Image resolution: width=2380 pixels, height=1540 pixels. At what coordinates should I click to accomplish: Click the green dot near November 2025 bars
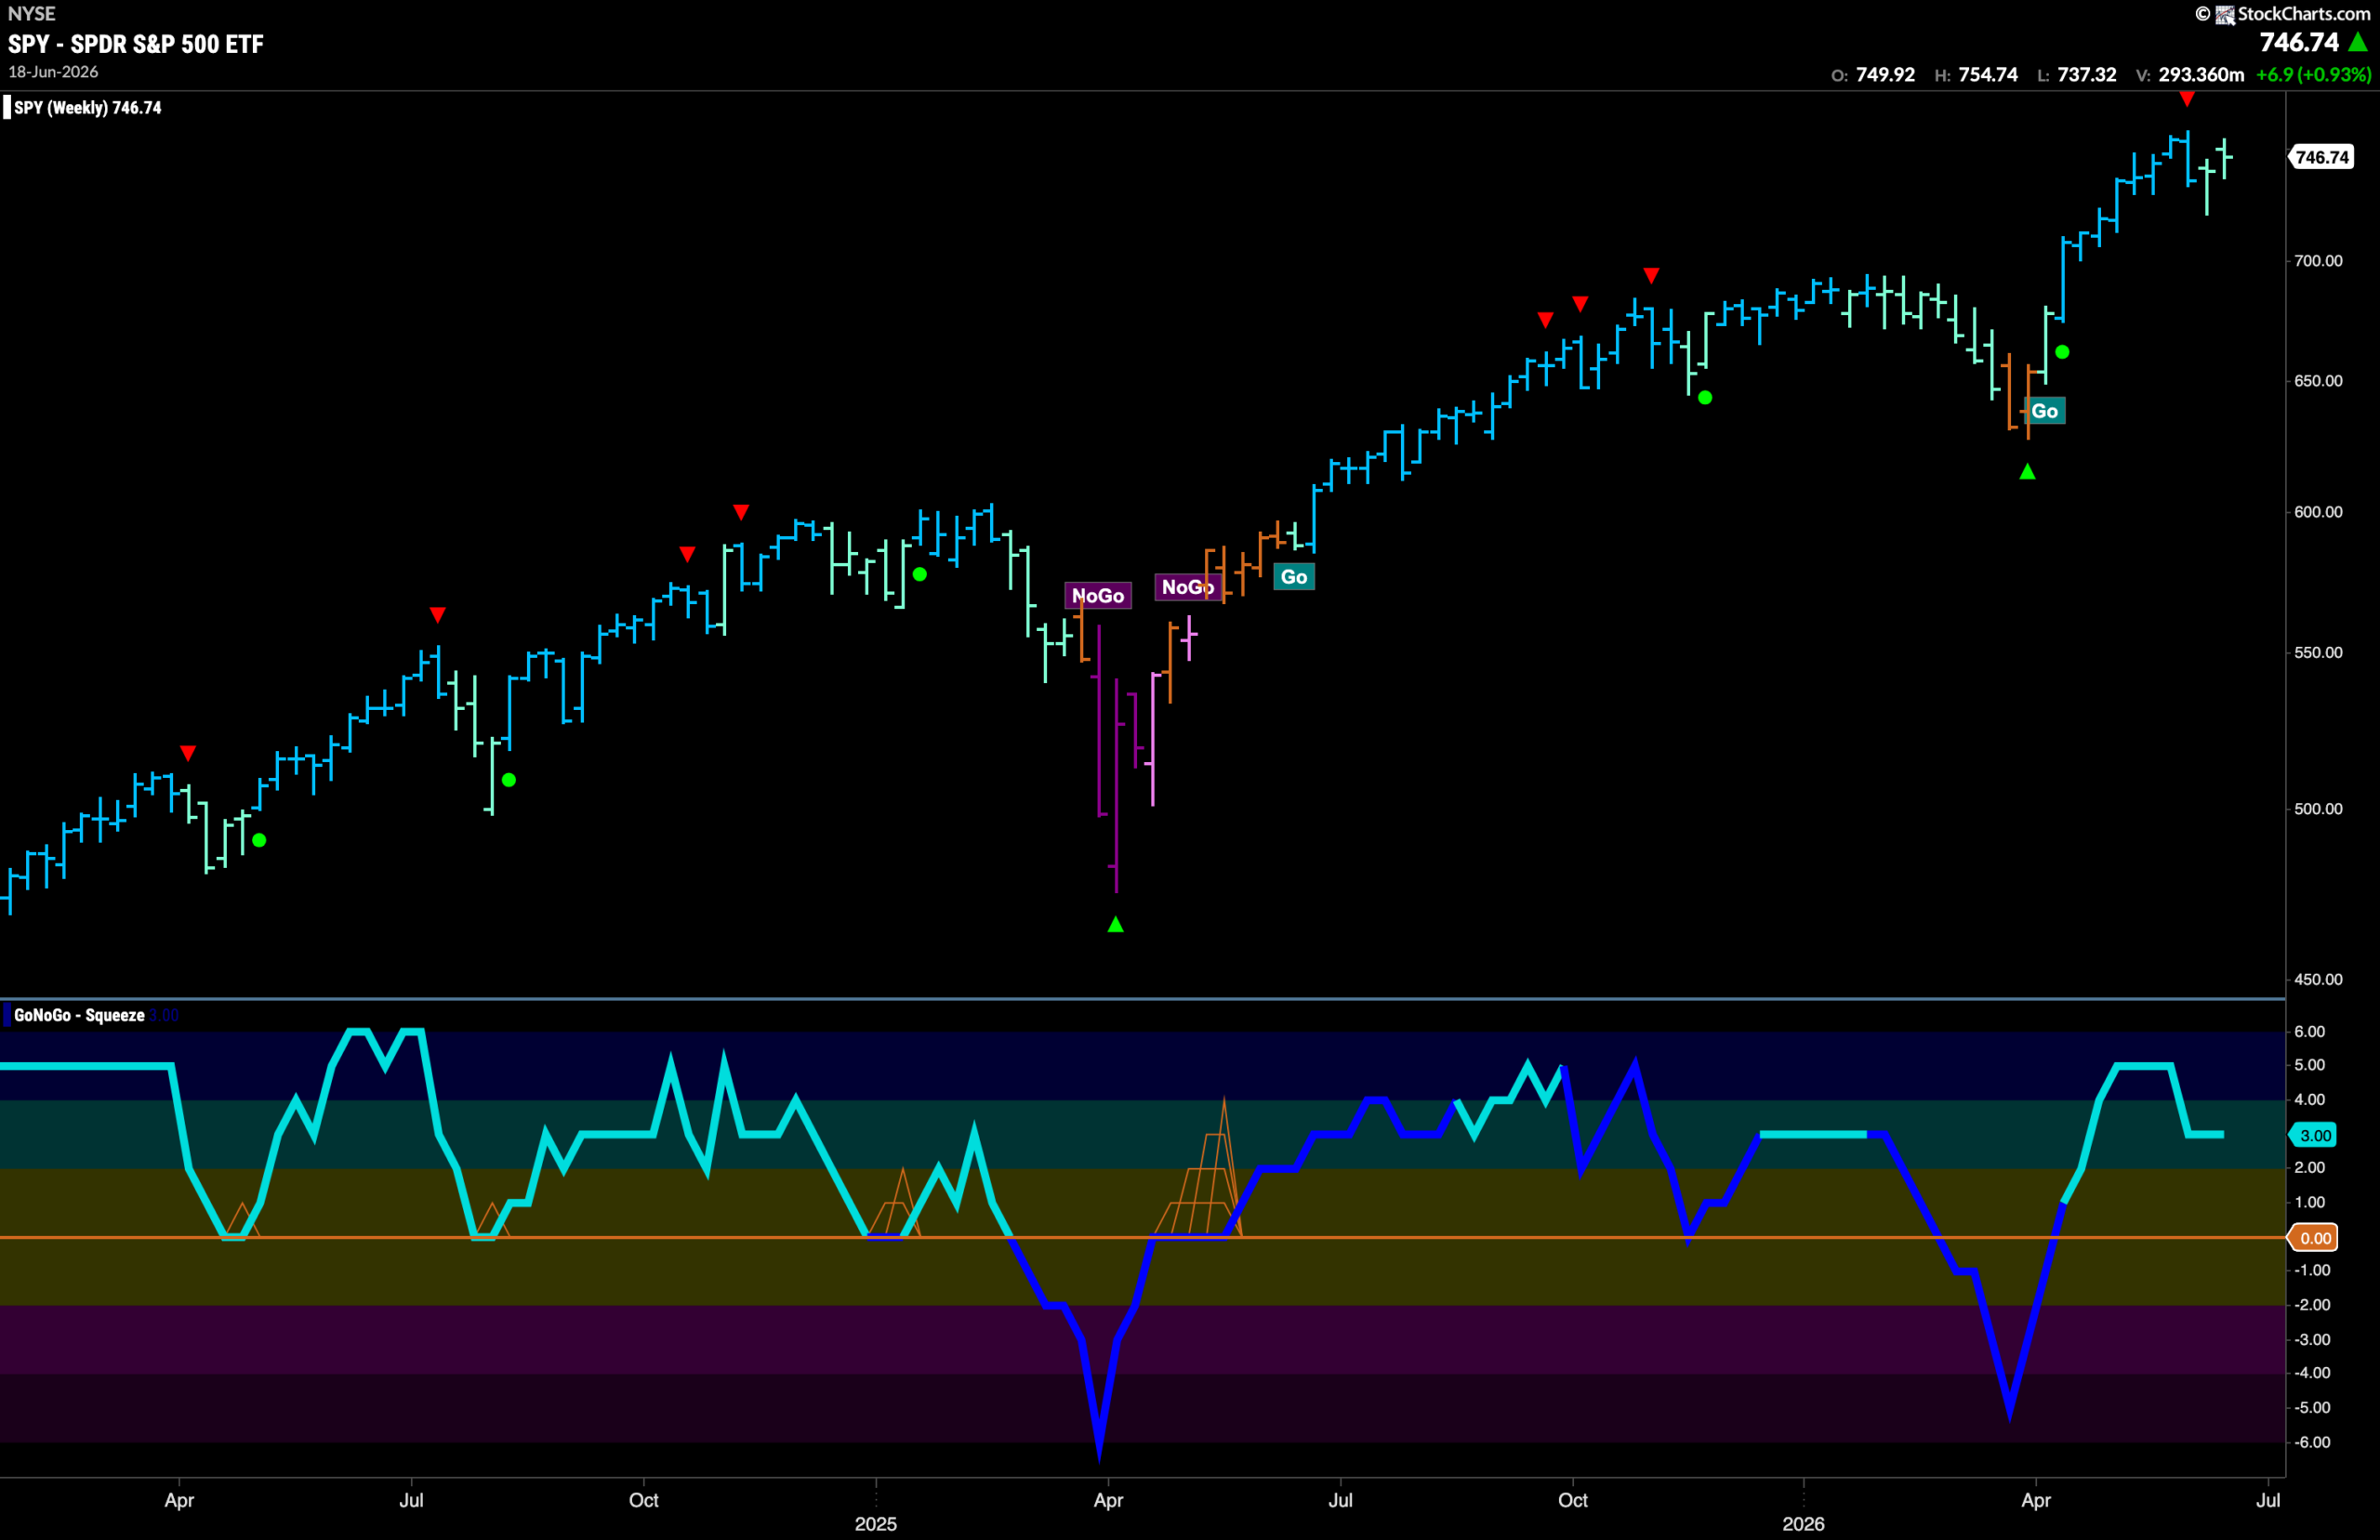pos(1705,398)
